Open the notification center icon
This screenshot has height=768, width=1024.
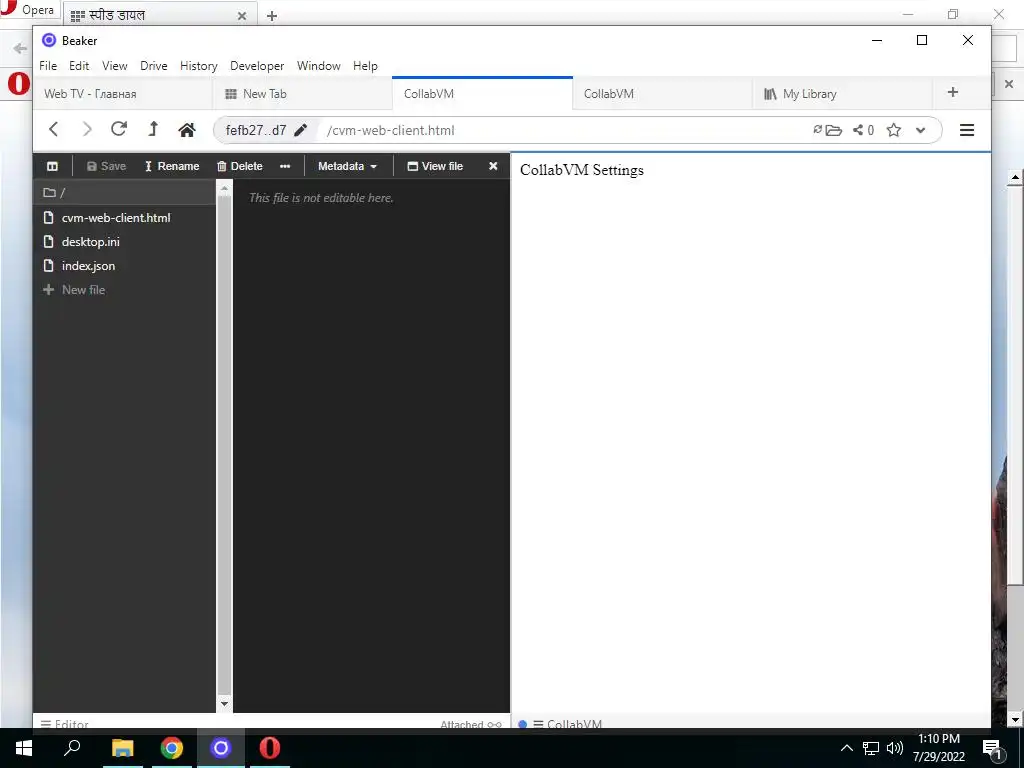click(x=992, y=749)
